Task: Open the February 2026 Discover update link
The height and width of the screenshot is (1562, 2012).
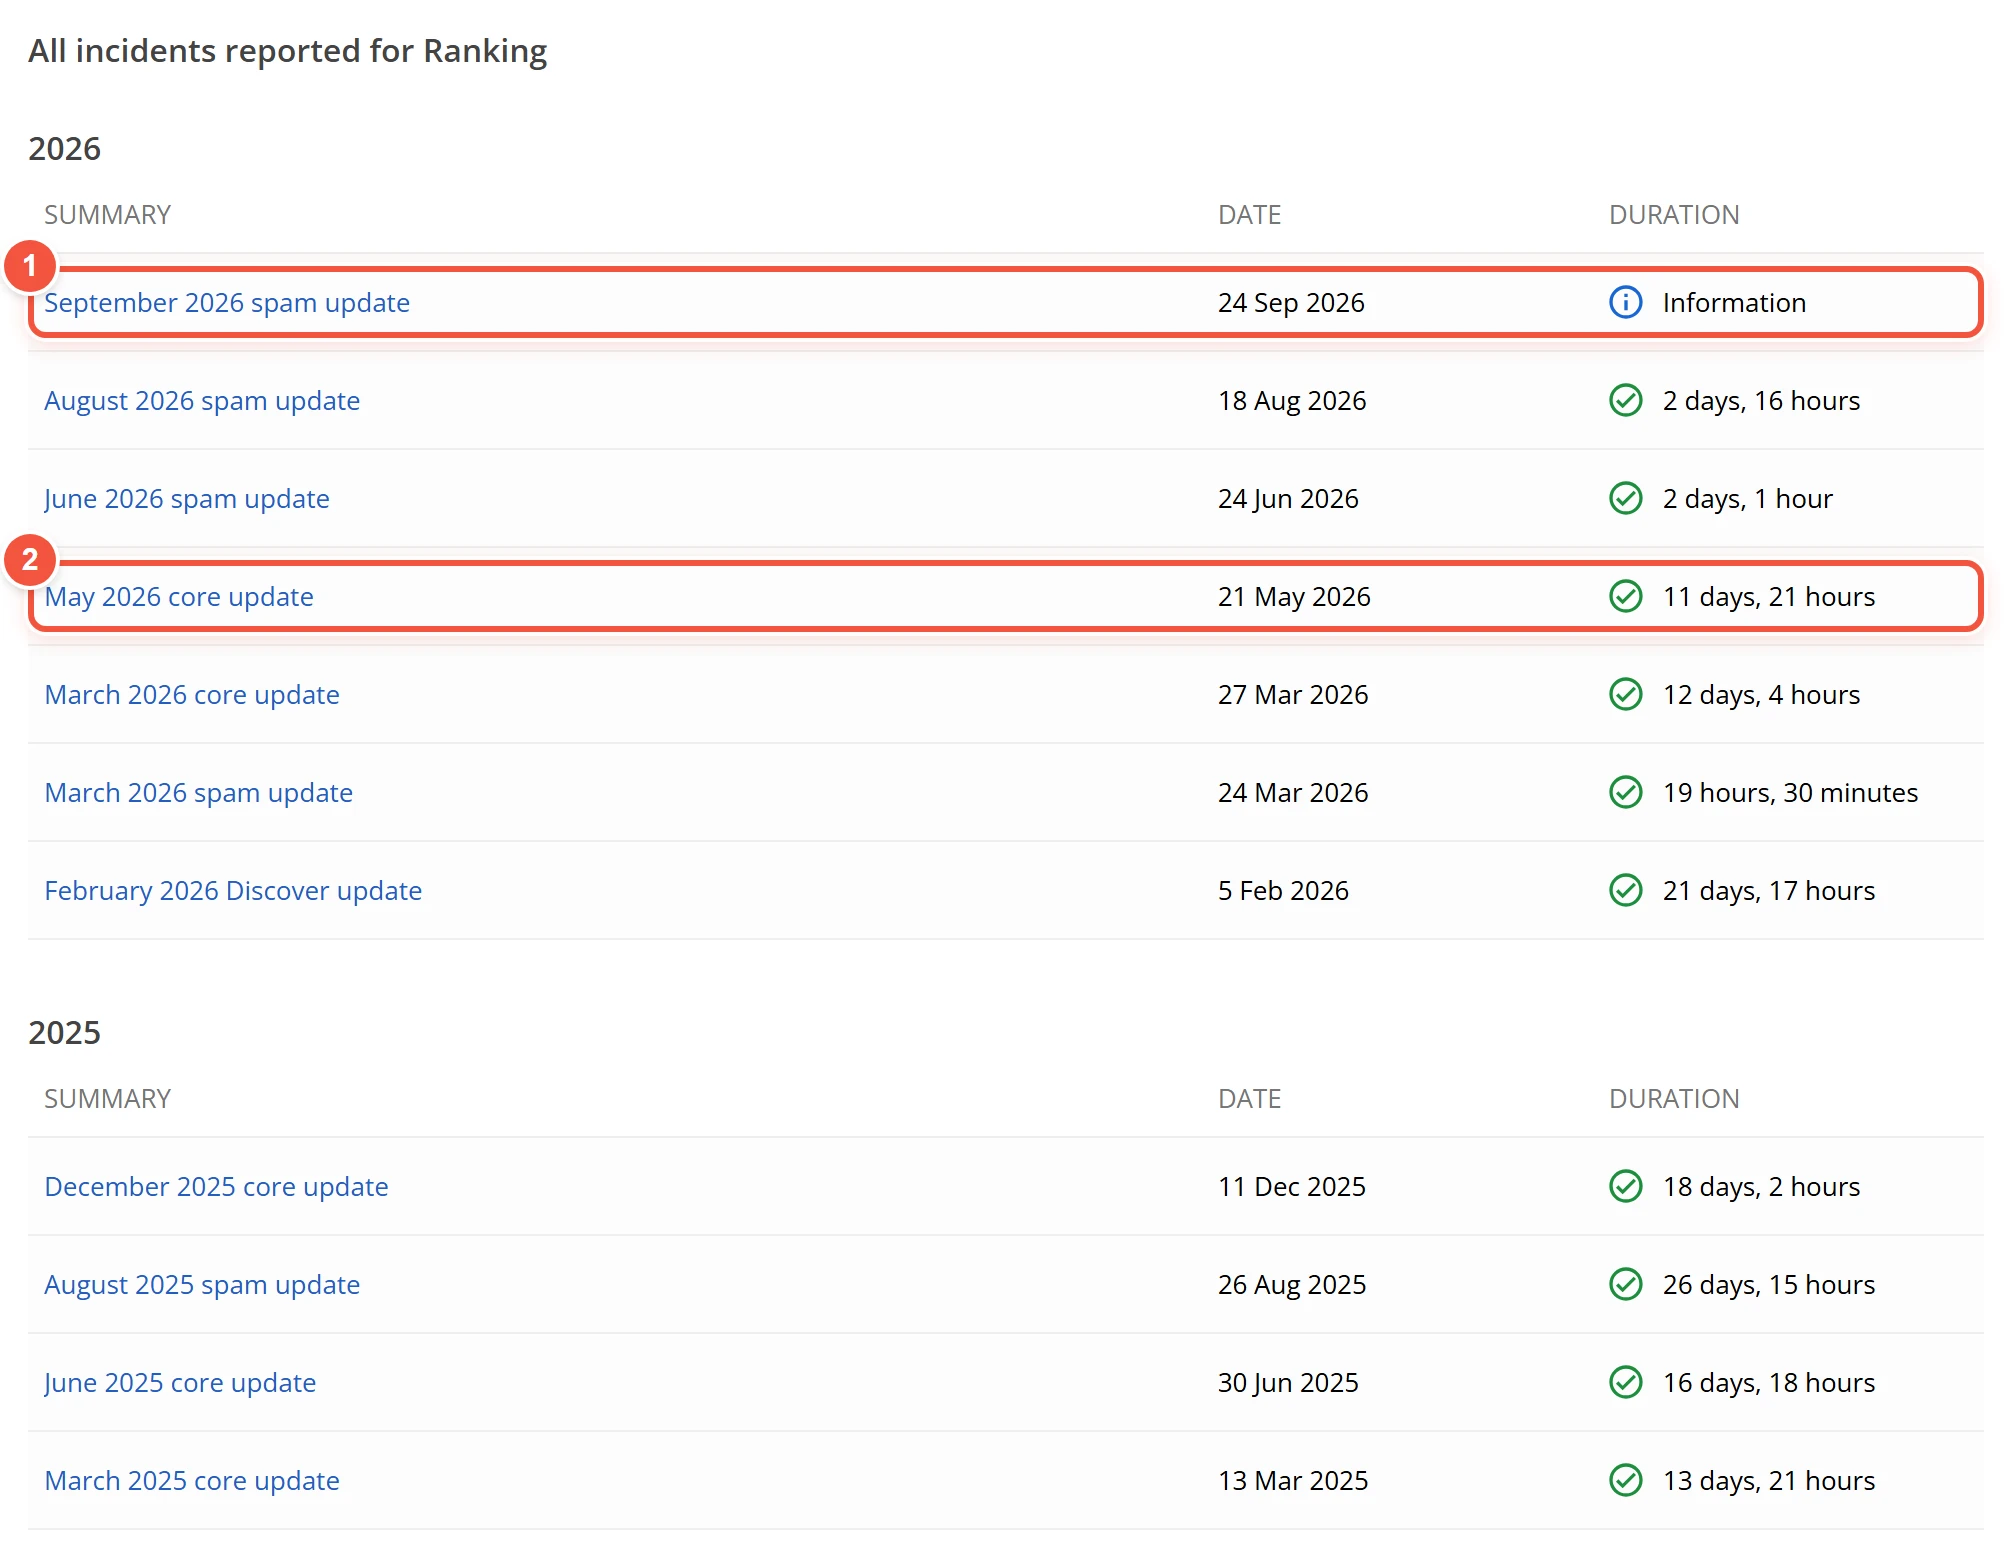Action: pyautogui.click(x=233, y=891)
